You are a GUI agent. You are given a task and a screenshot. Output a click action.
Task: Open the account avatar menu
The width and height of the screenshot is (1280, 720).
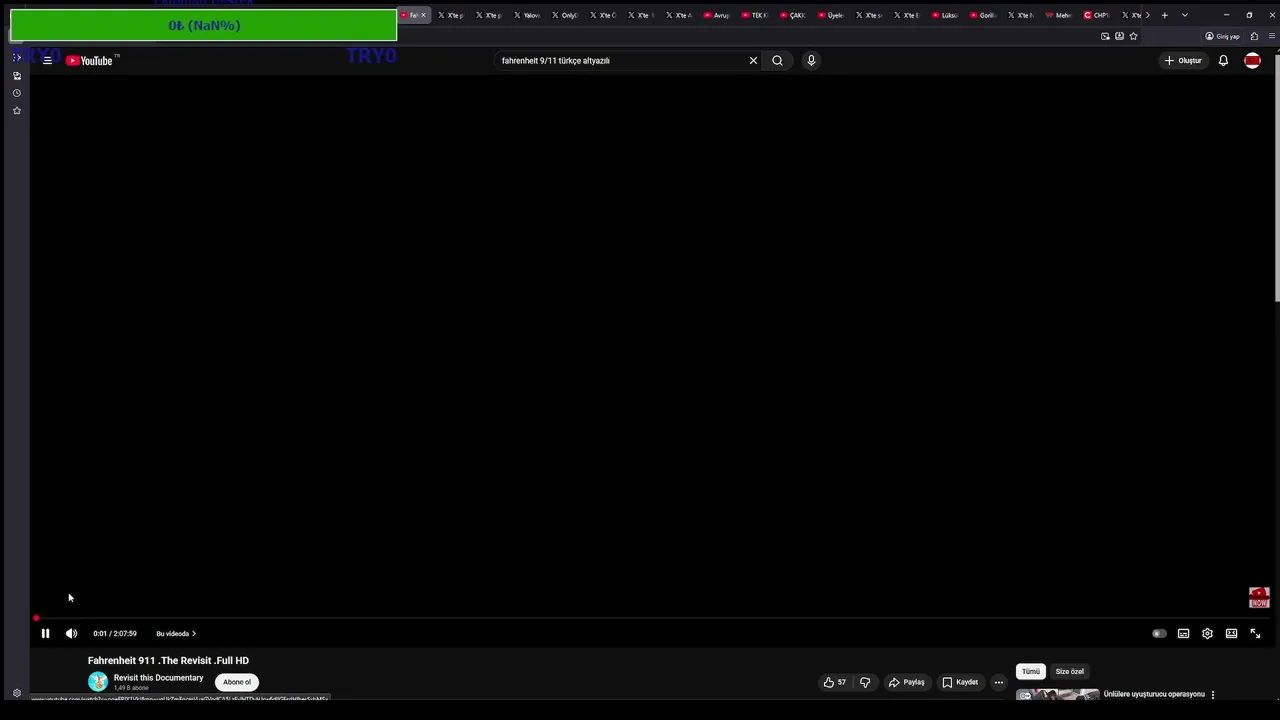(x=1252, y=60)
